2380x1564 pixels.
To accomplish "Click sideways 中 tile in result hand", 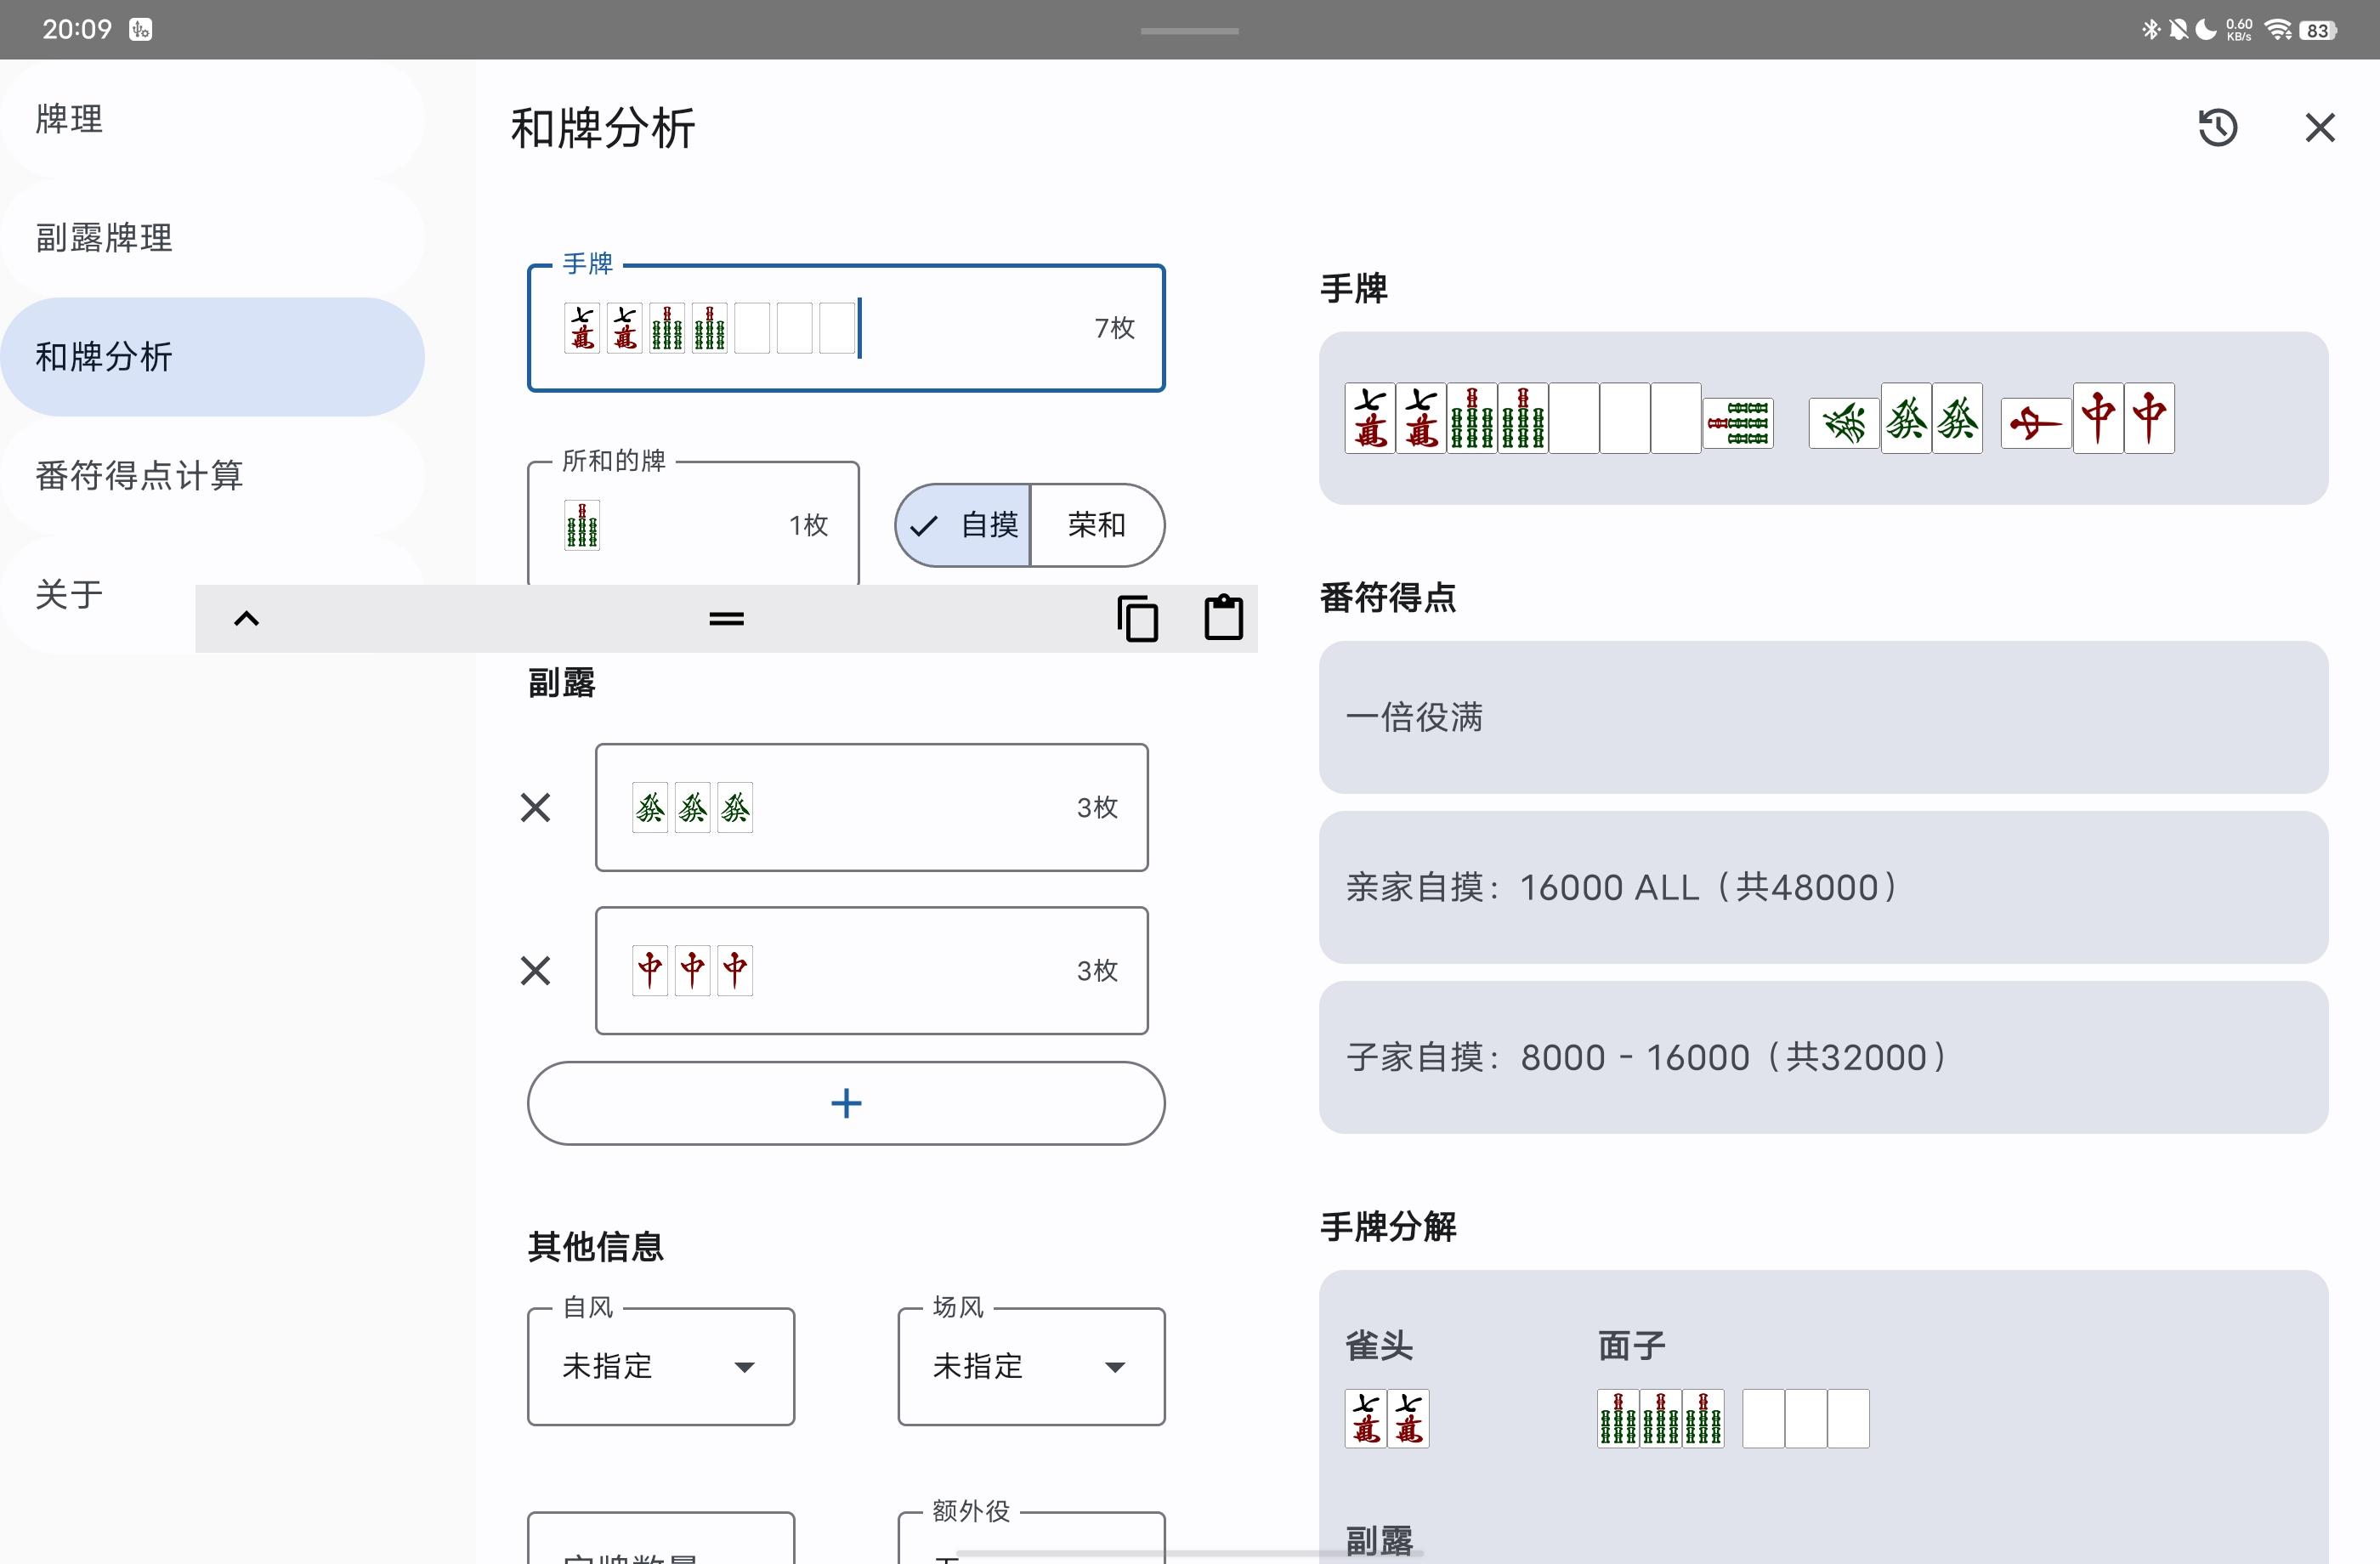I will 2035,424.
